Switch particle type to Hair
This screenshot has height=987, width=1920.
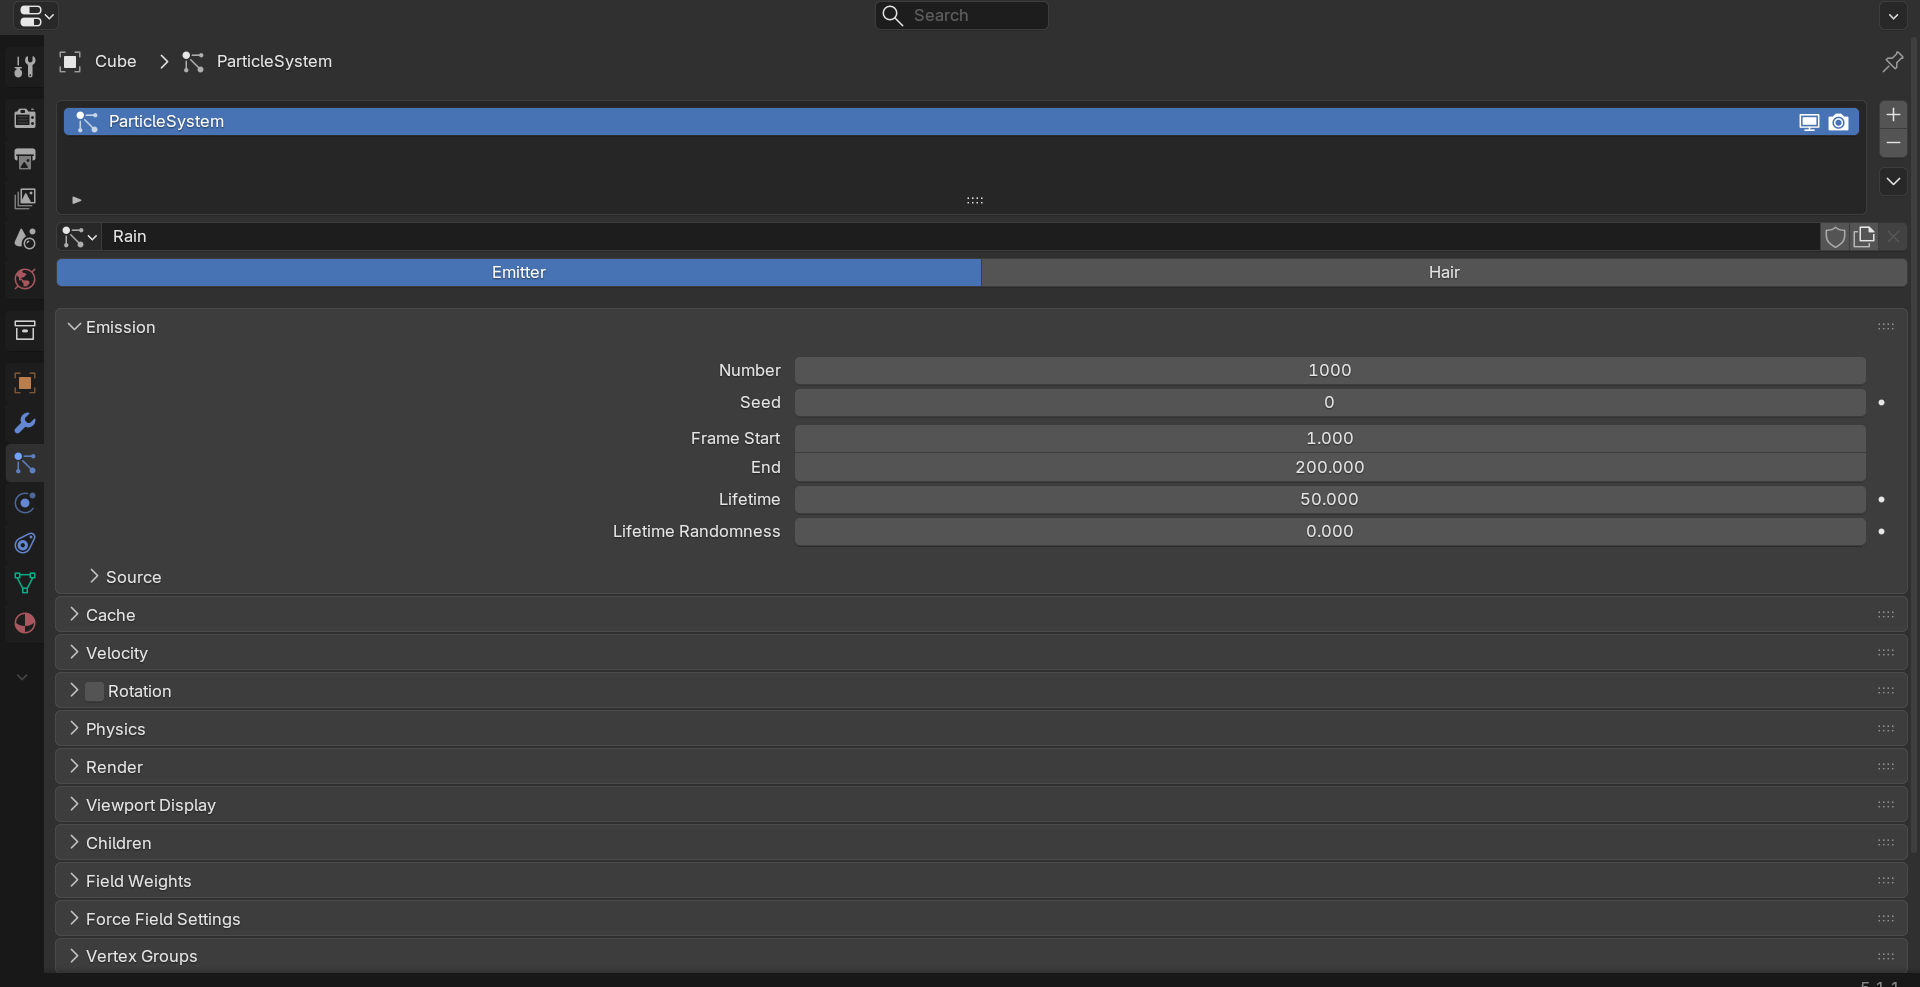pos(1444,273)
